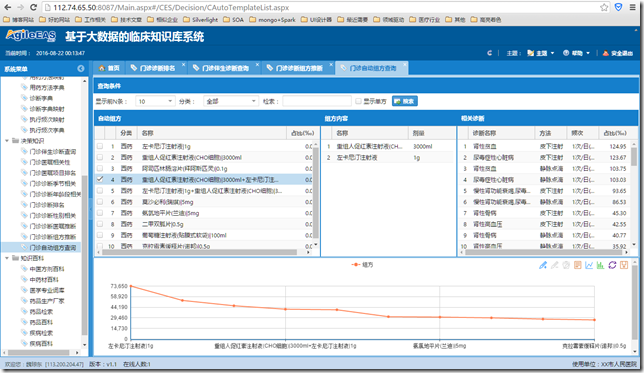Click the 决策知识 folder icon
The height and width of the screenshot is (373, 644).
(x=15, y=140)
